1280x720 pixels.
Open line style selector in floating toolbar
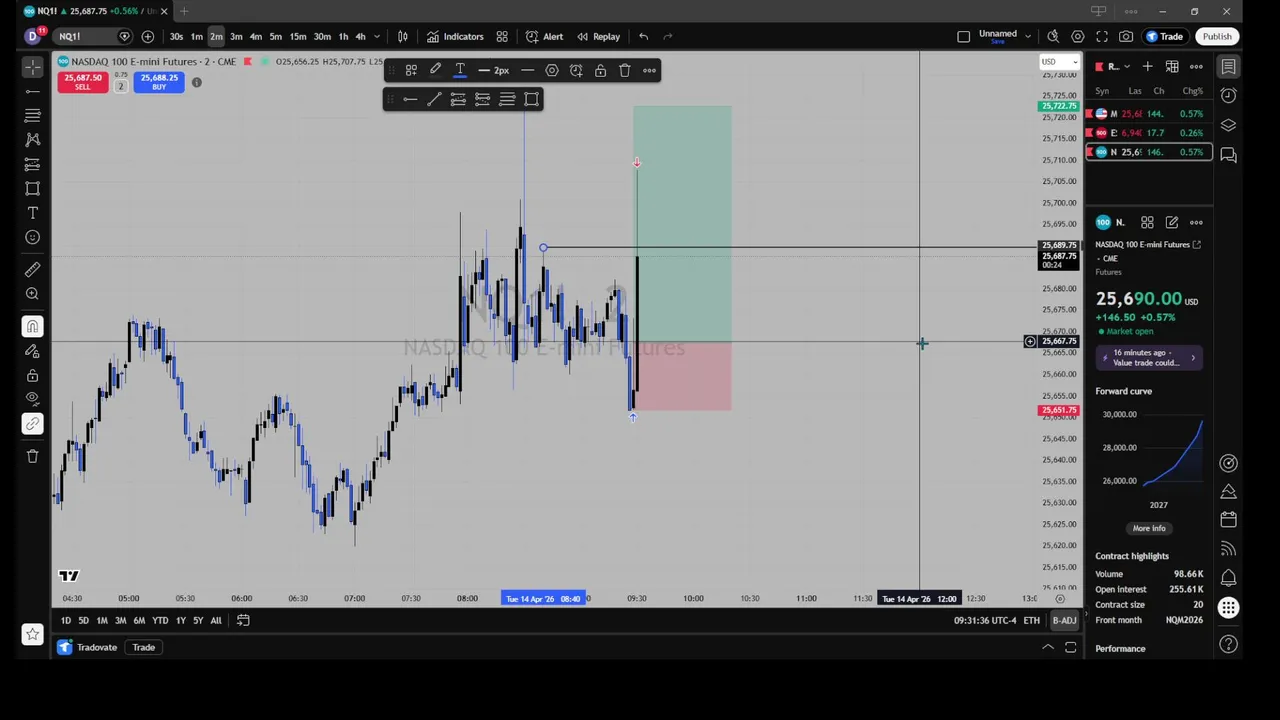coord(527,70)
